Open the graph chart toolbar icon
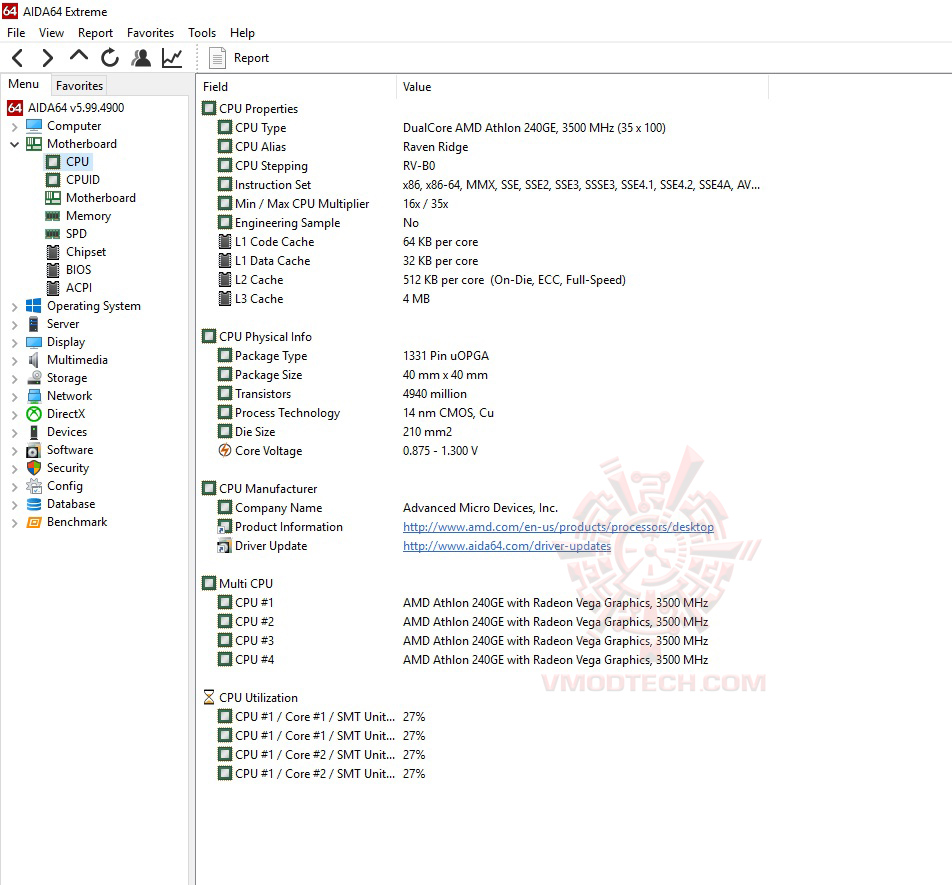Viewport: 952px width, 885px height. pyautogui.click(x=172, y=58)
